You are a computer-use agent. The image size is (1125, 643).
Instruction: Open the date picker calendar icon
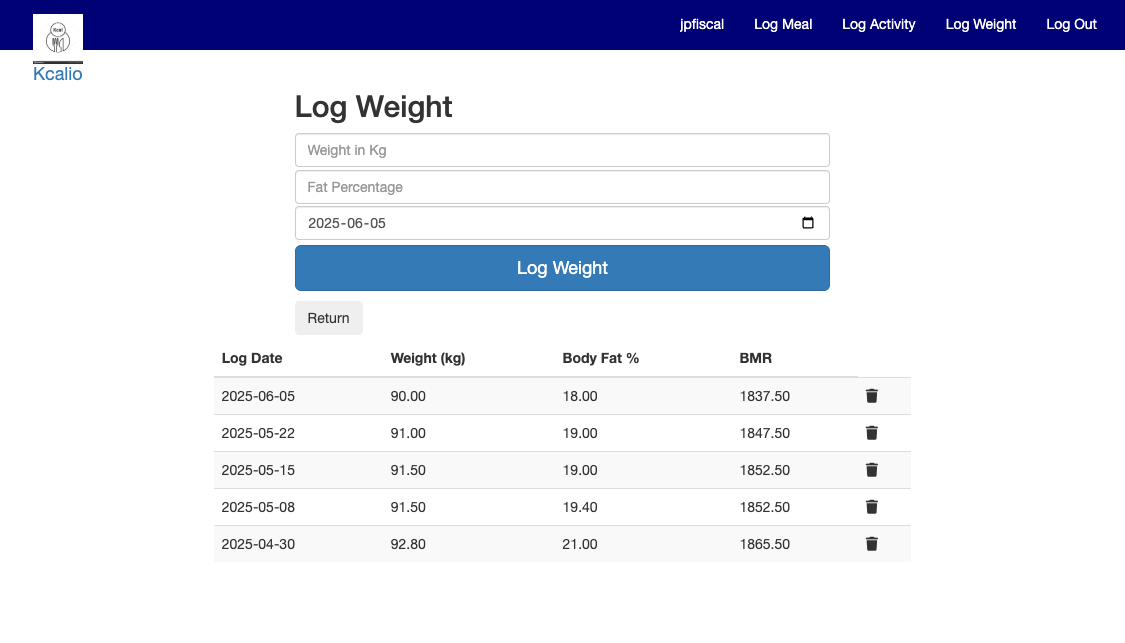pyautogui.click(x=808, y=223)
